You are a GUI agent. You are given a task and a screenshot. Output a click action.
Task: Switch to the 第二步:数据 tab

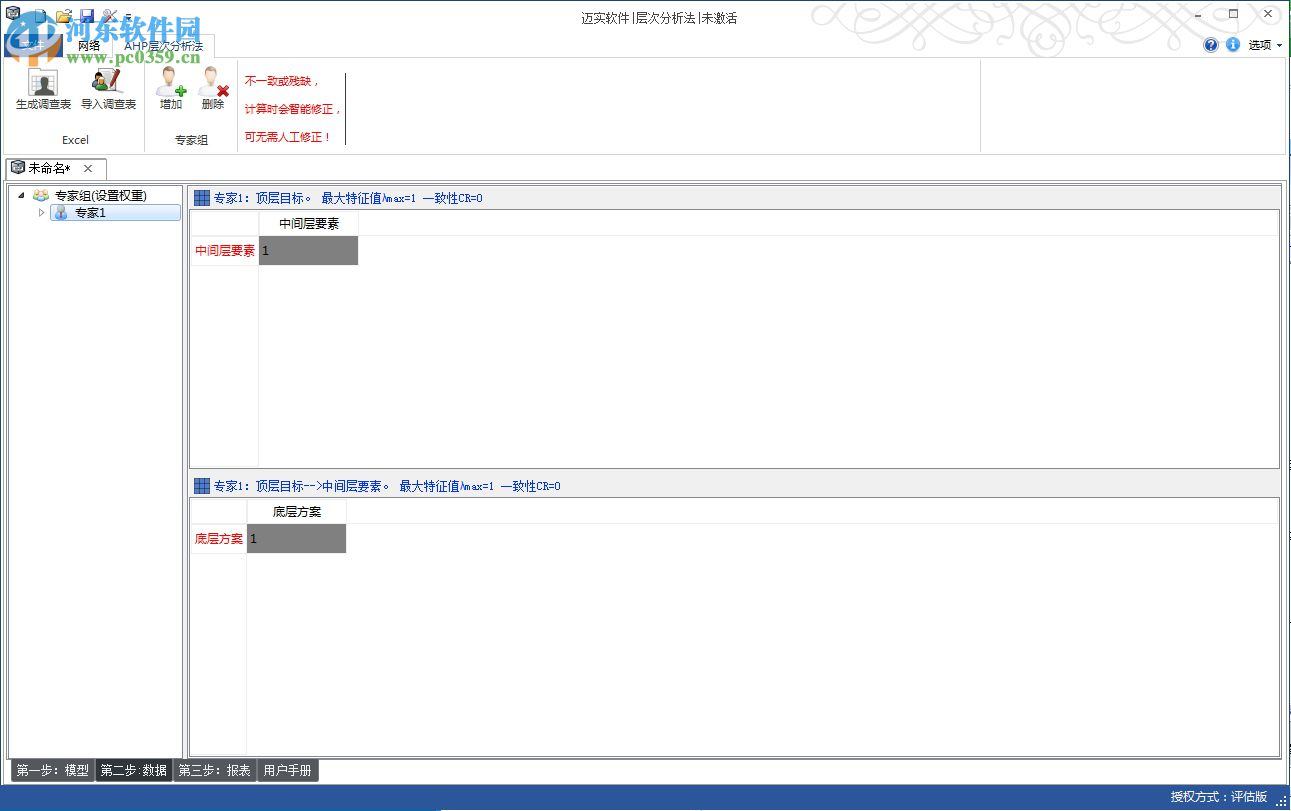(x=134, y=770)
